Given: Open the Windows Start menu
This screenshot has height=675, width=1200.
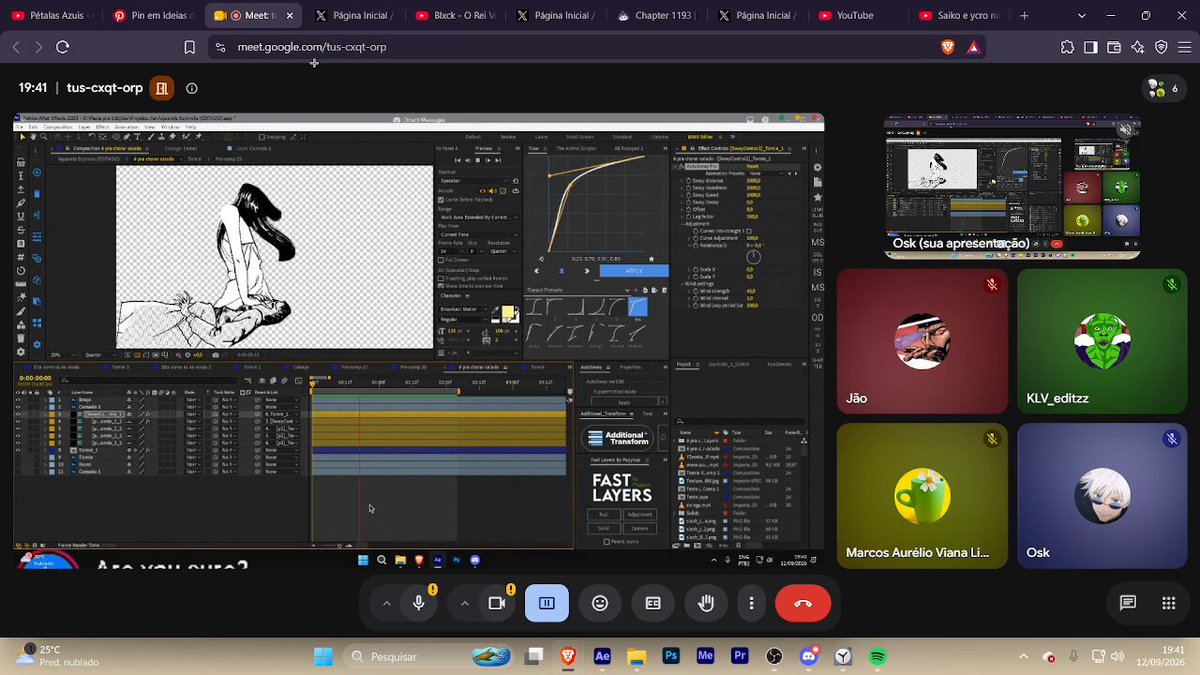Looking at the screenshot, I should tap(323, 656).
